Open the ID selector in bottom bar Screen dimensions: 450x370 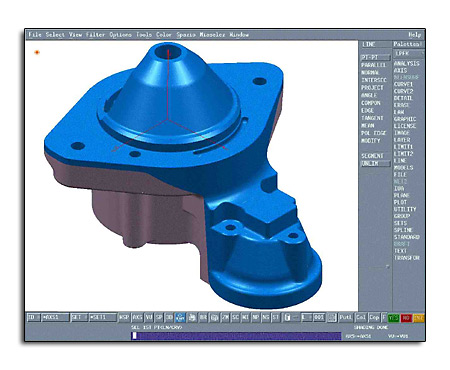pos(33,317)
